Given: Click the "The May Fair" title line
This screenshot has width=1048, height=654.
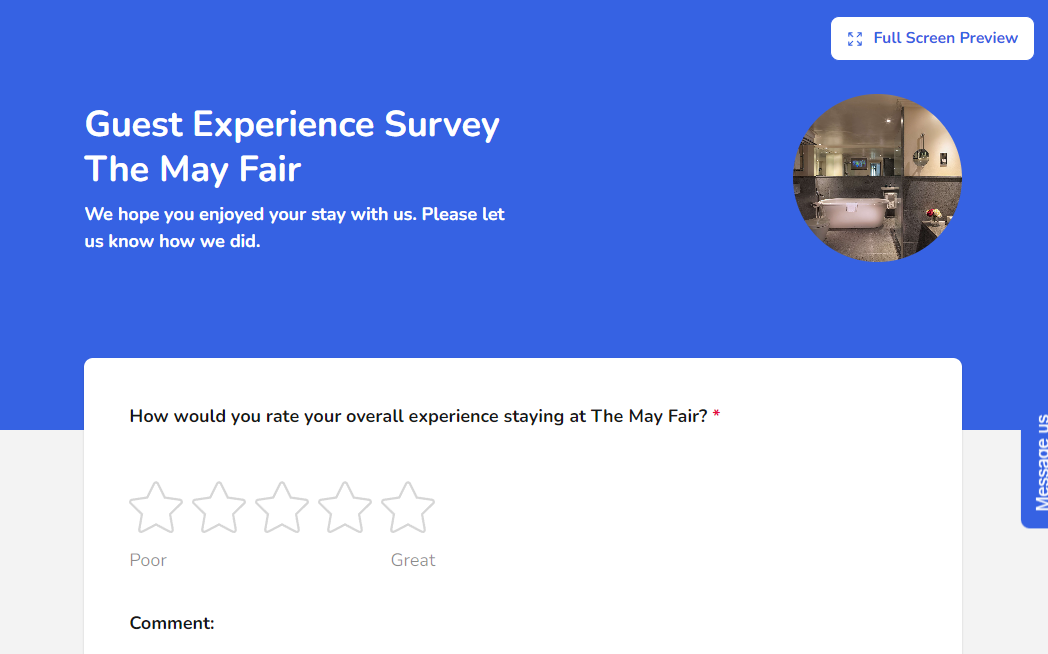Looking at the screenshot, I should pyautogui.click(x=193, y=169).
